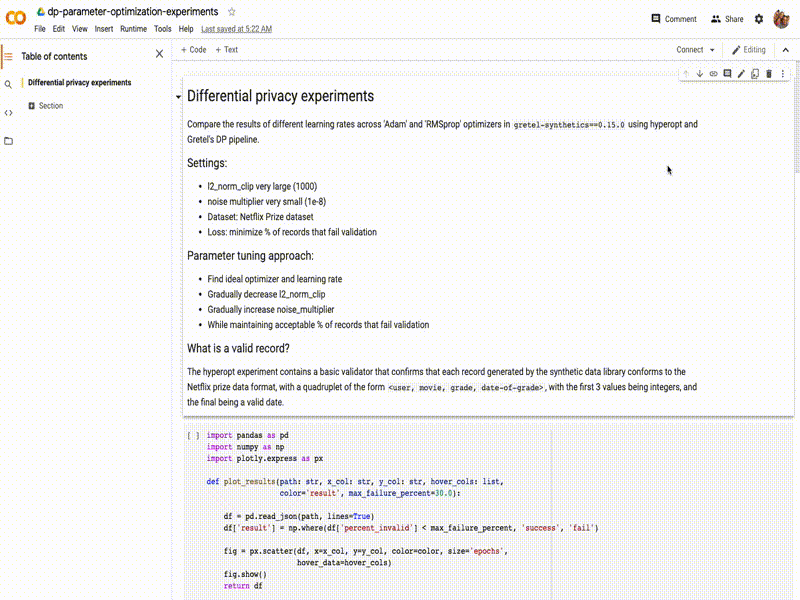Viewport: 800px width, 600px height.
Task: Click the gretel-synthetics==0.15.0 code text
Action: [x=568, y=124]
